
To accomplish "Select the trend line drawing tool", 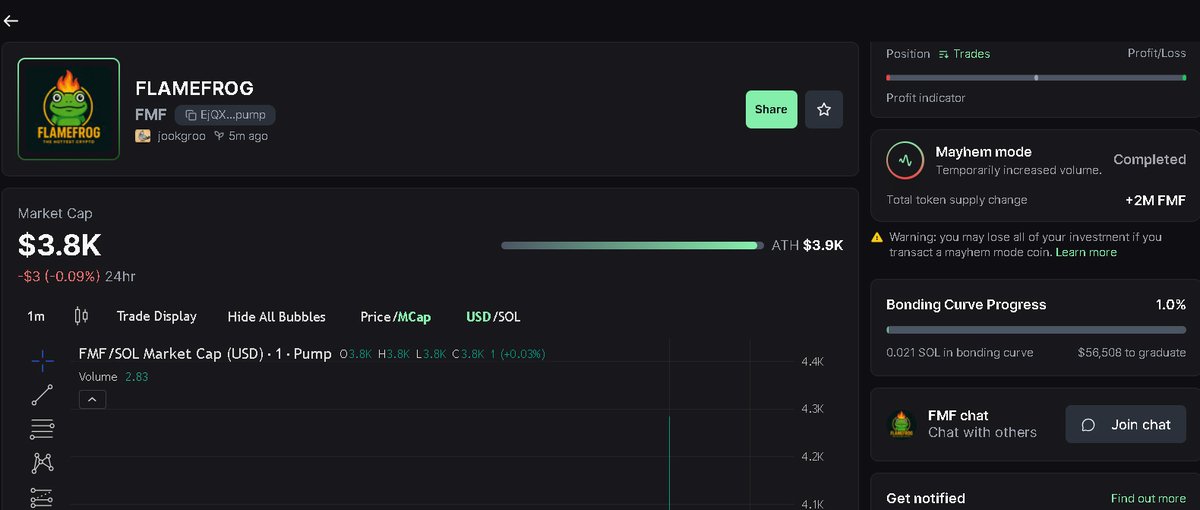I will 42,395.
